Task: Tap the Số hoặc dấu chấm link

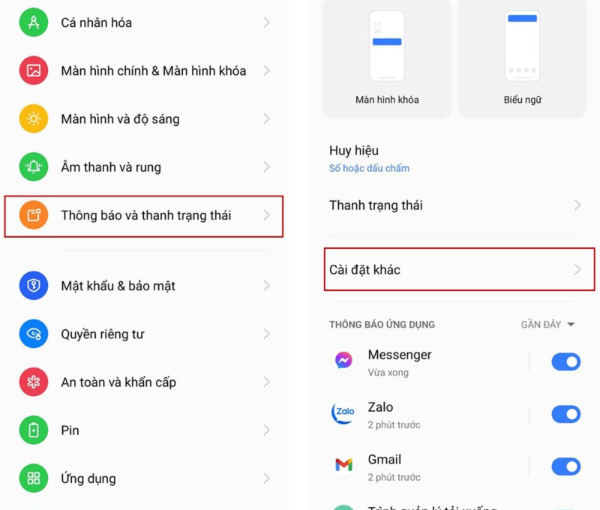Action: [x=369, y=168]
